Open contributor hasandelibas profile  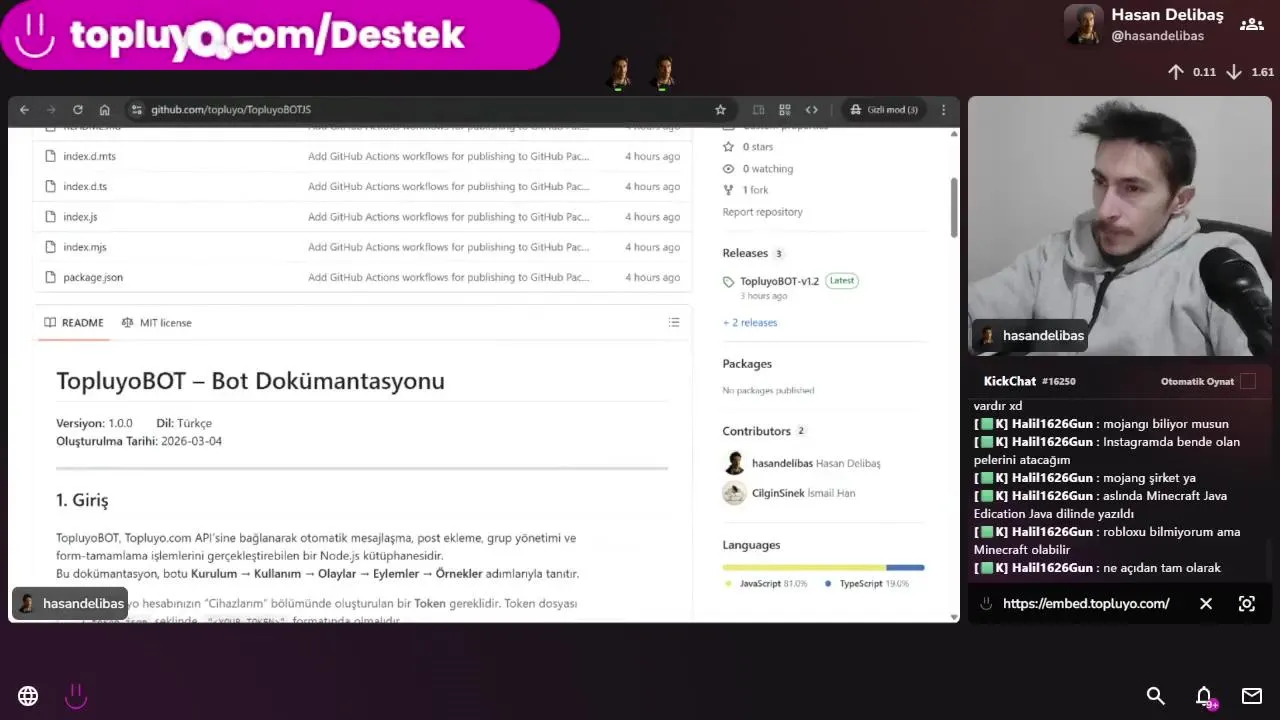tap(783, 463)
